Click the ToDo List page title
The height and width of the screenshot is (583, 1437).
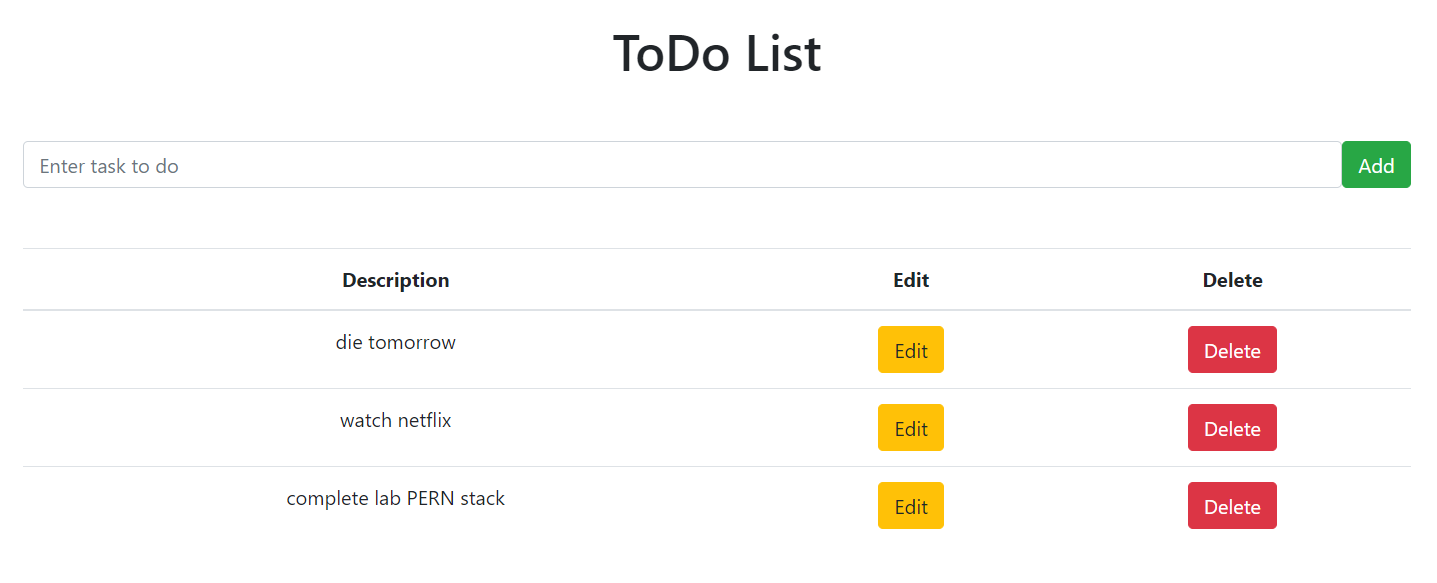click(717, 54)
